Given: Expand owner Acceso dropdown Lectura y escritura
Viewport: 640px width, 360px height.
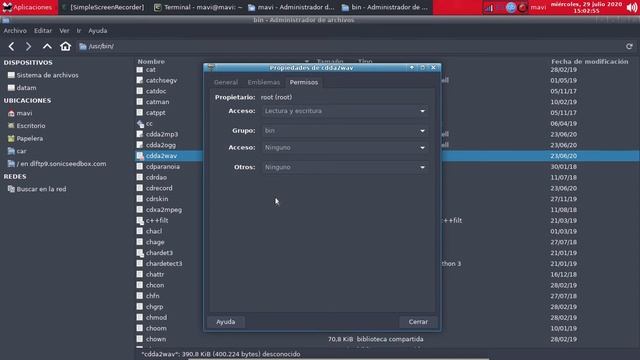Looking at the screenshot, I should (344, 111).
